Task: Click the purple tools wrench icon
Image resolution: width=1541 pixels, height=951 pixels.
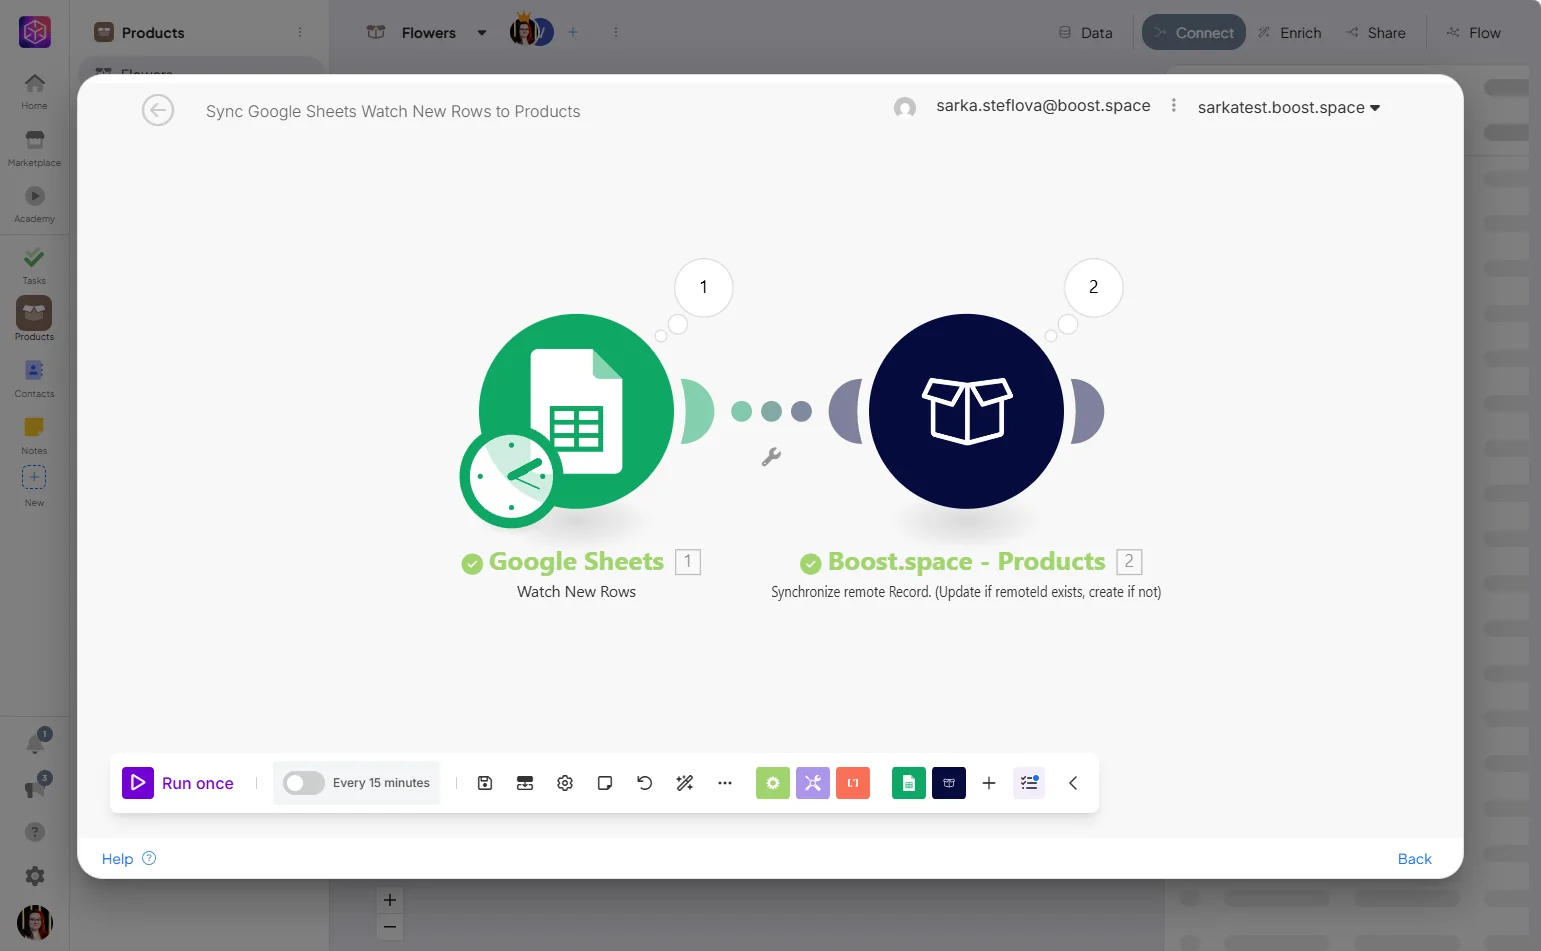Action: (x=813, y=783)
